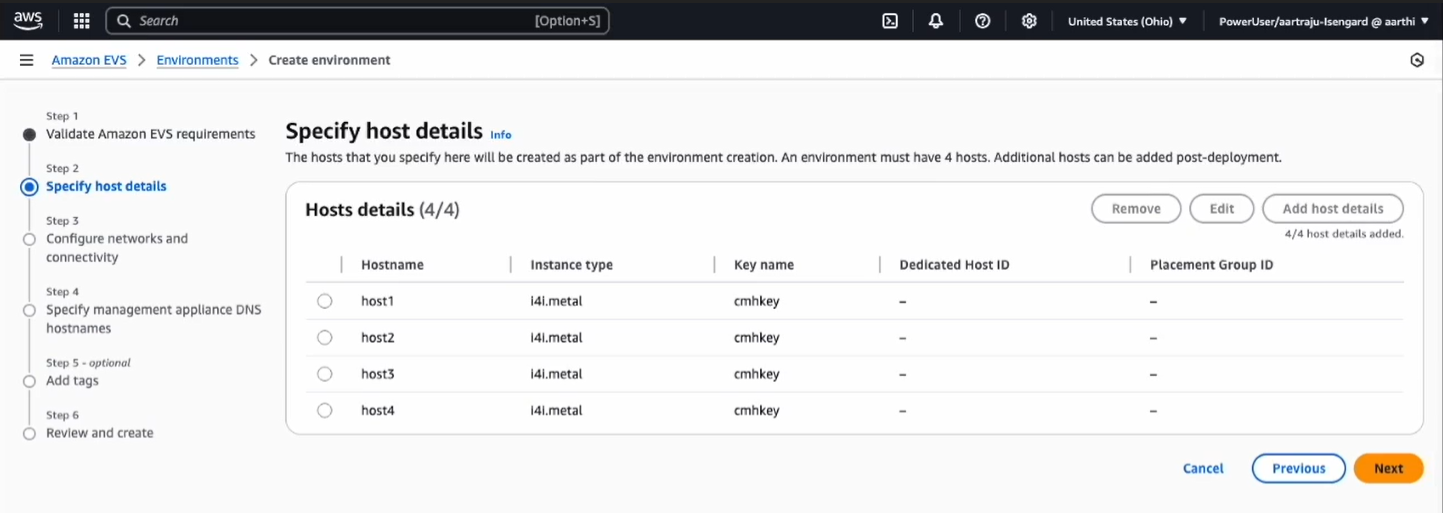
Task: Click the Next button
Action: (1388, 468)
